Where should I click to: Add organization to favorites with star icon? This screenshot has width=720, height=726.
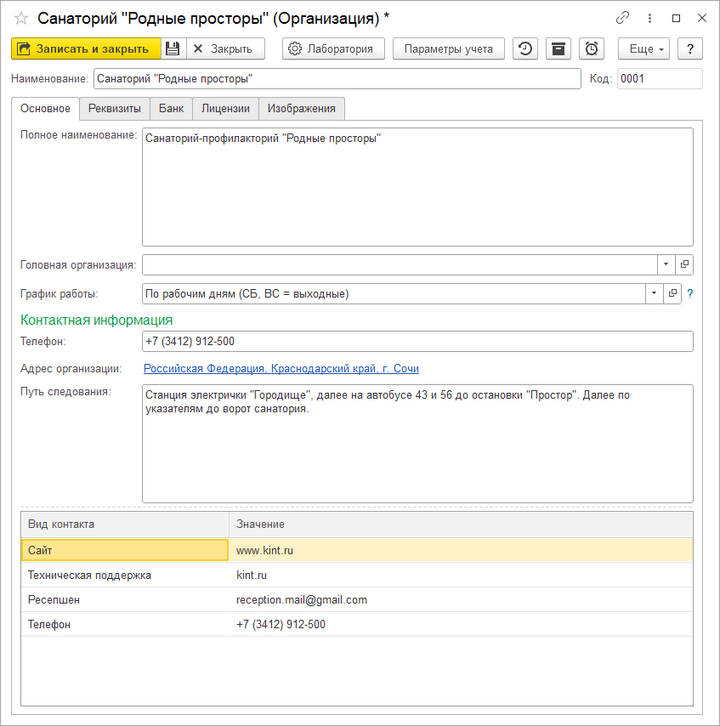tap(21, 18)
